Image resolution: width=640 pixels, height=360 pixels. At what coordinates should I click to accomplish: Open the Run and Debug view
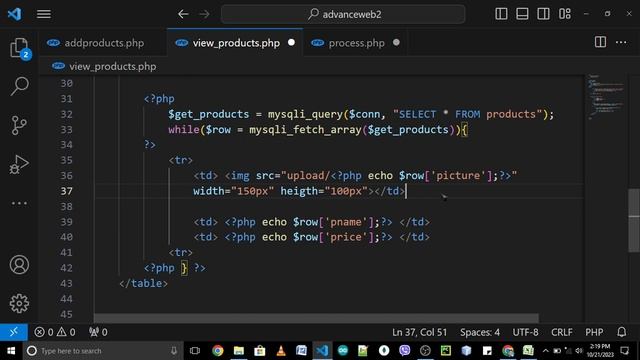[x=19, y=164]
